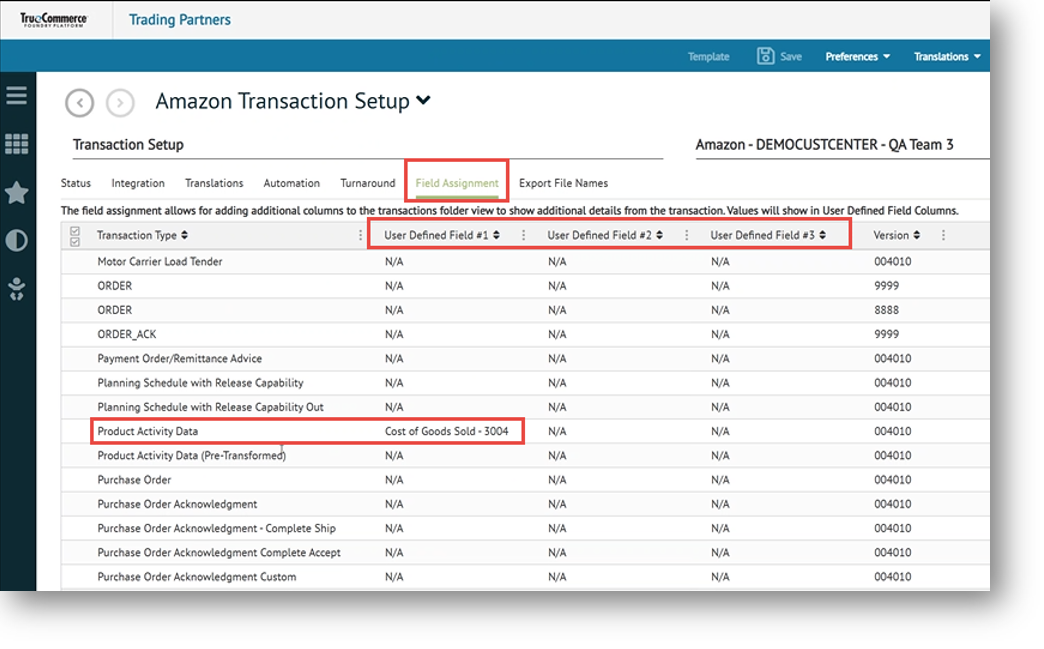Open the Translations dropdown in top bar
This screenshot has width=1044, height=649.
[947, 57]
